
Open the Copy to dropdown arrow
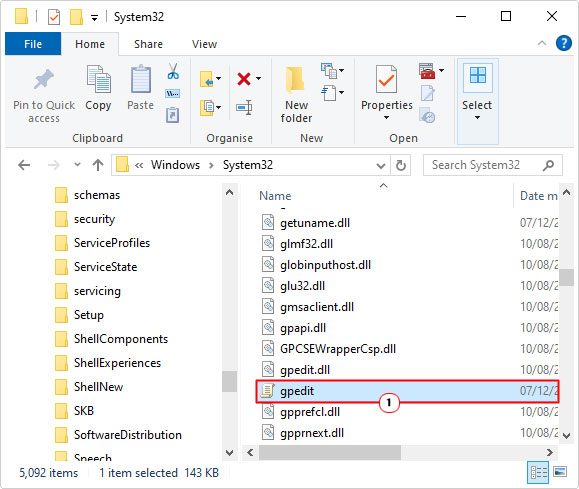219,107
